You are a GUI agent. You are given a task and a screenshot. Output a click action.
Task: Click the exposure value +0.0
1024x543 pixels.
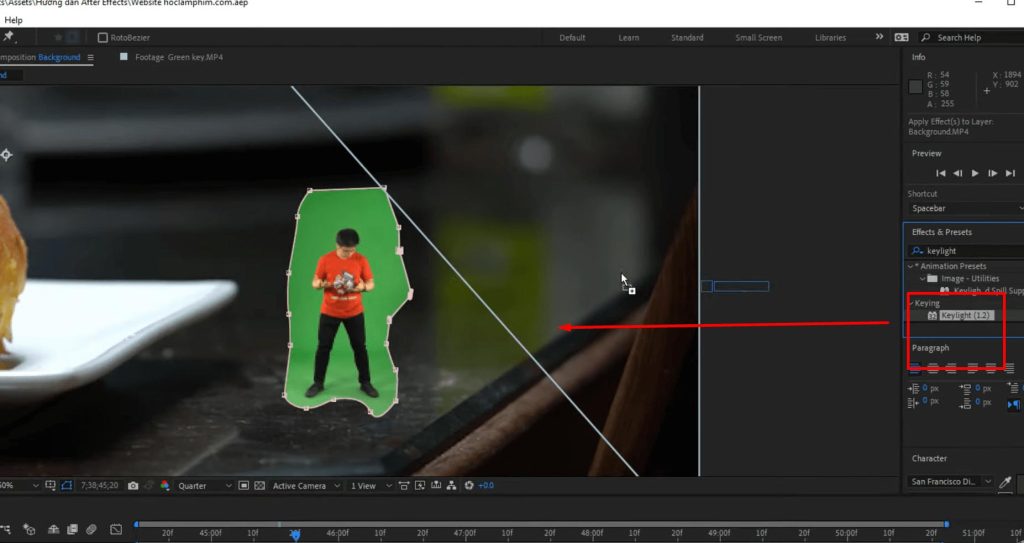tap(486, 485)
